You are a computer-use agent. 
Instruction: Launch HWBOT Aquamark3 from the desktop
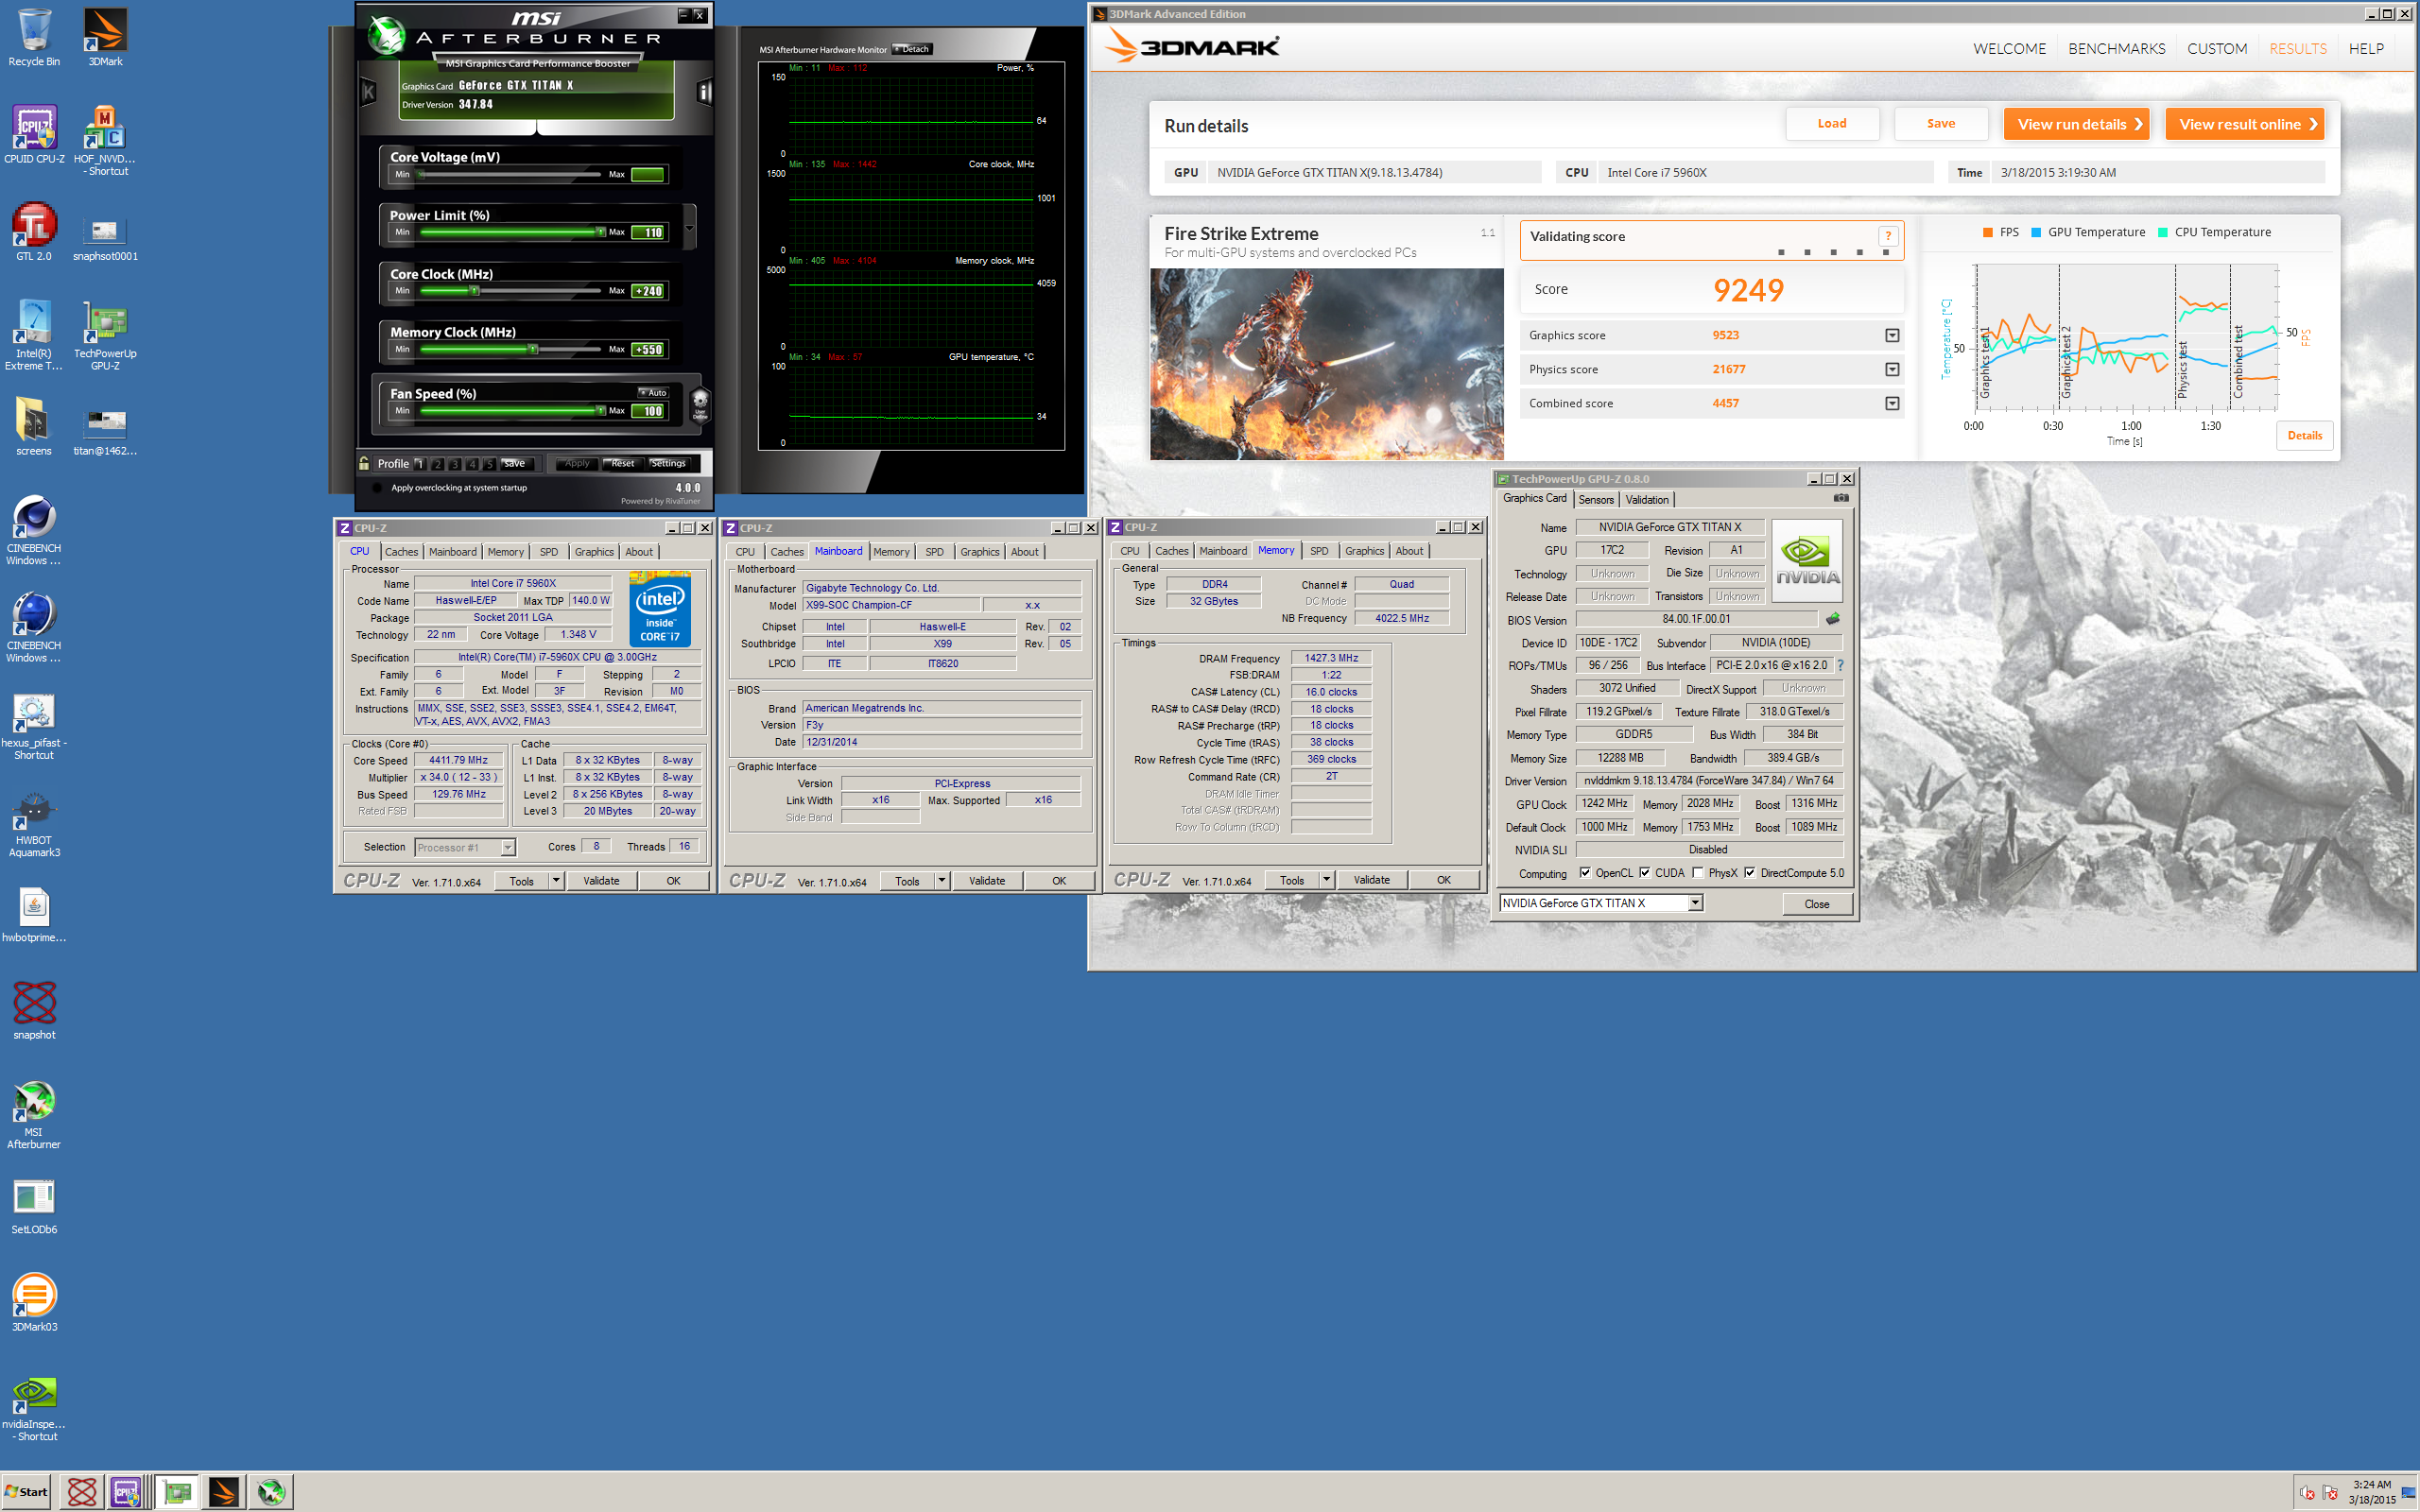(x=34, y=822)
